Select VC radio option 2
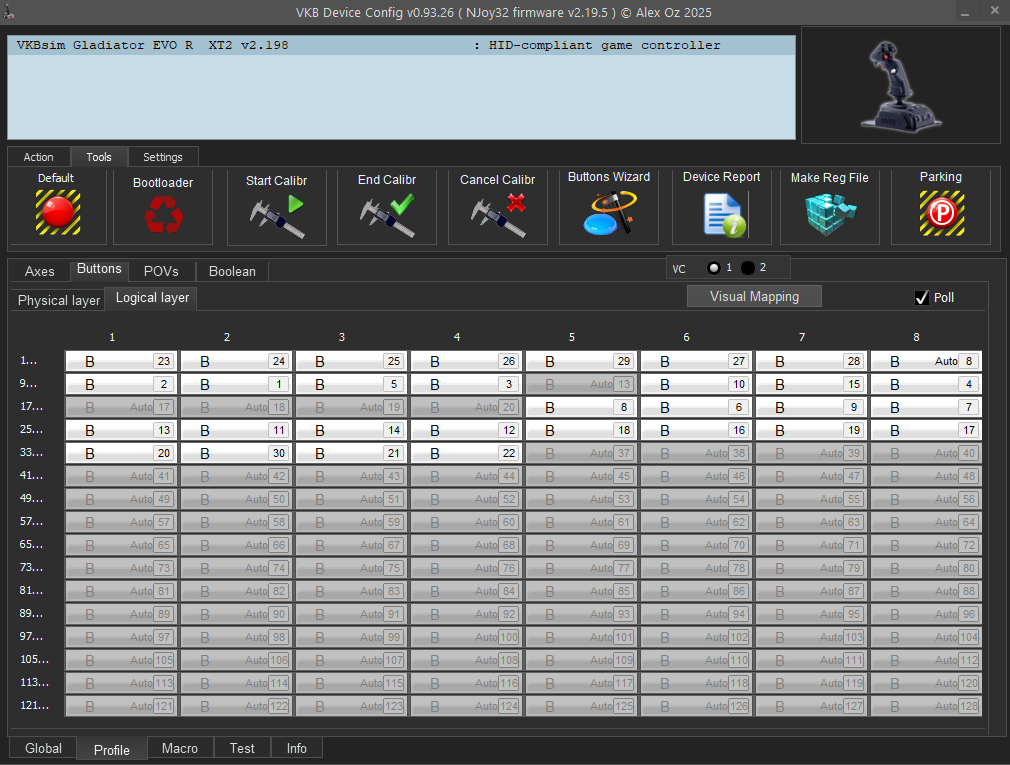This screenshot has width=1010, height=765. click(x=748, y=268)
